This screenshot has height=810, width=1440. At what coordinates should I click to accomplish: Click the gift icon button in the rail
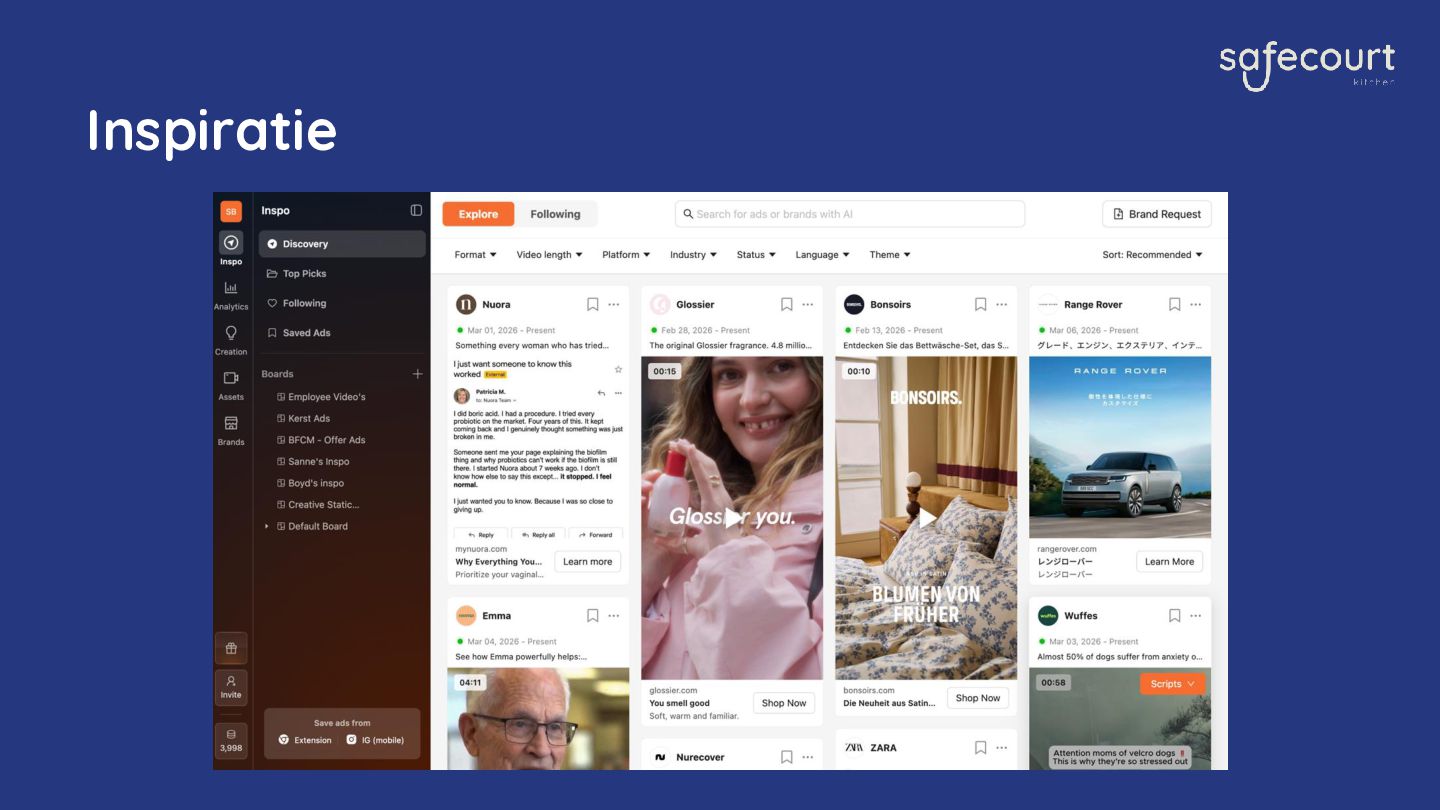(x=231, y=648)
